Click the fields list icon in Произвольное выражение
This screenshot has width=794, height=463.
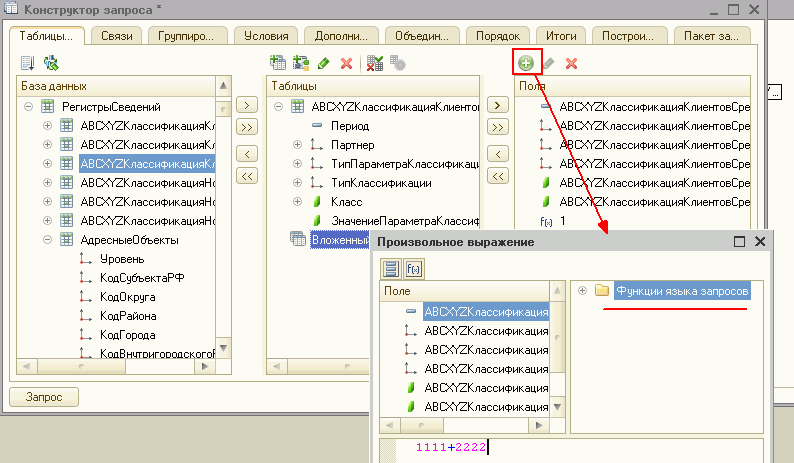390,268
